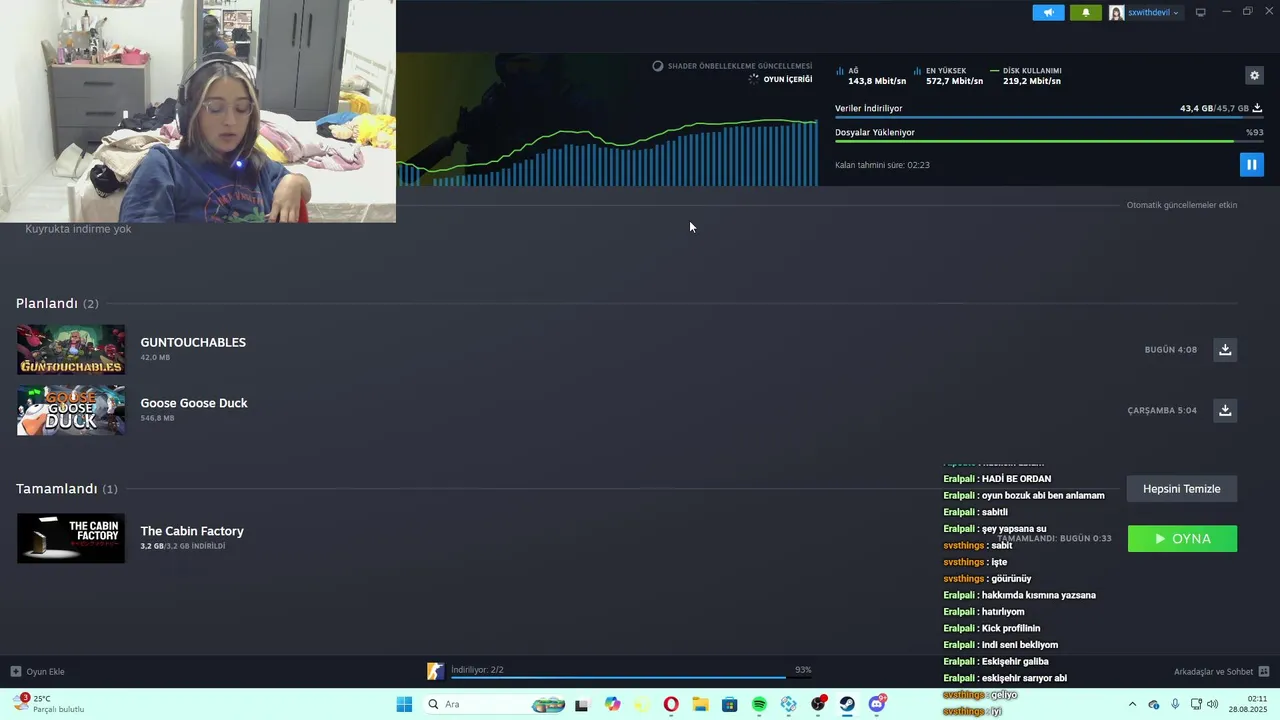Click the blue hexagon app icon on the taskbar

point(788,704)
